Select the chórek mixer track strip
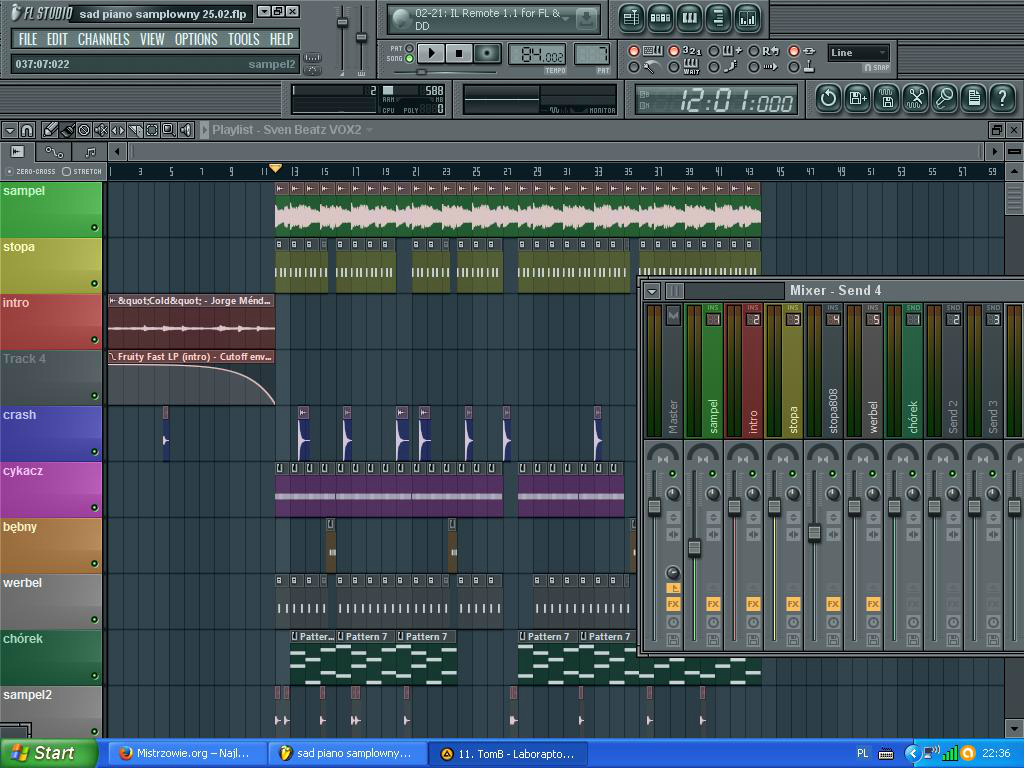1024x768 pixels. [x=904, y=370]
